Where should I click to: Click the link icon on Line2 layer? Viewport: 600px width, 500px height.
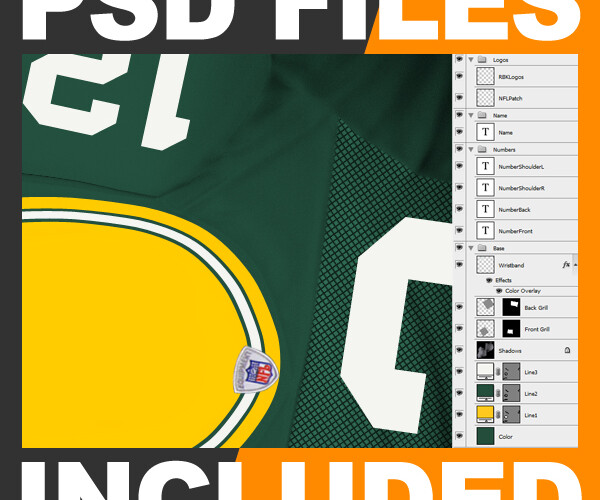[x=498, y=393]
